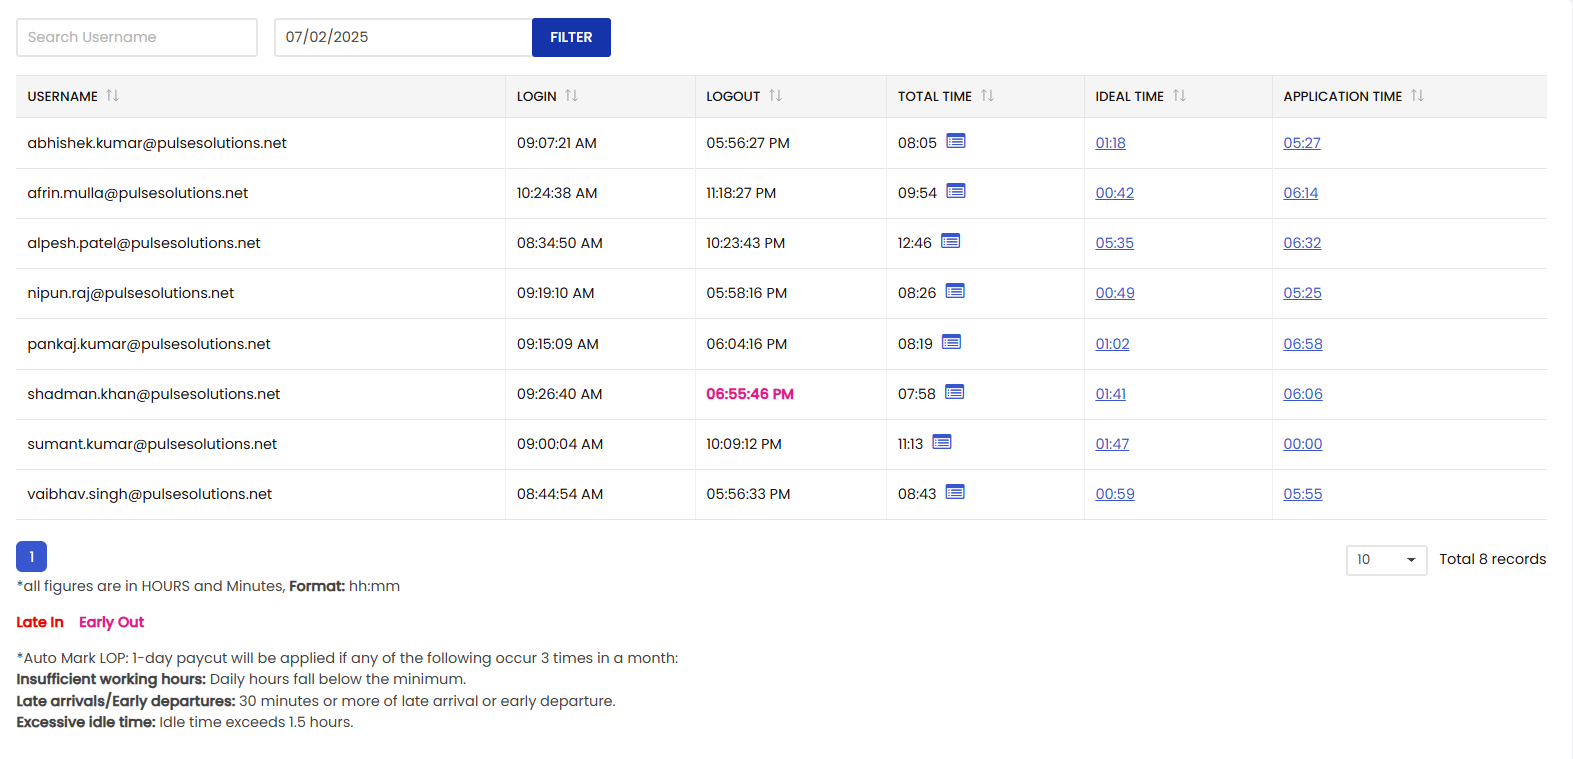Sort by Logout column arrows
Image resolution: width=1573 pixels, height=759 pixels.
(x=775, y=96)
